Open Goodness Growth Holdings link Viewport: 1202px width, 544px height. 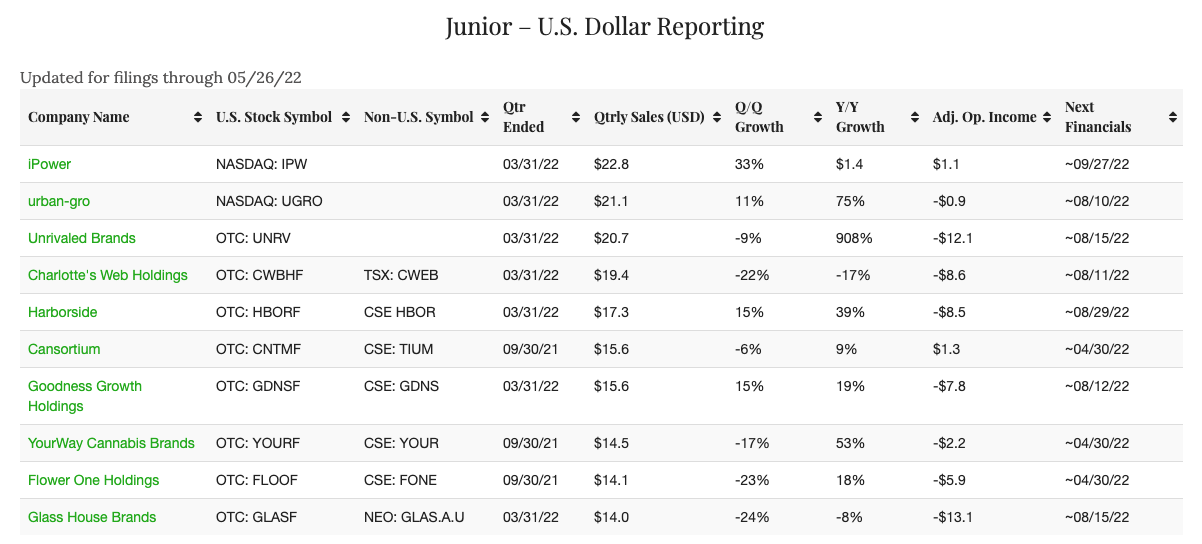pos(85,386)
